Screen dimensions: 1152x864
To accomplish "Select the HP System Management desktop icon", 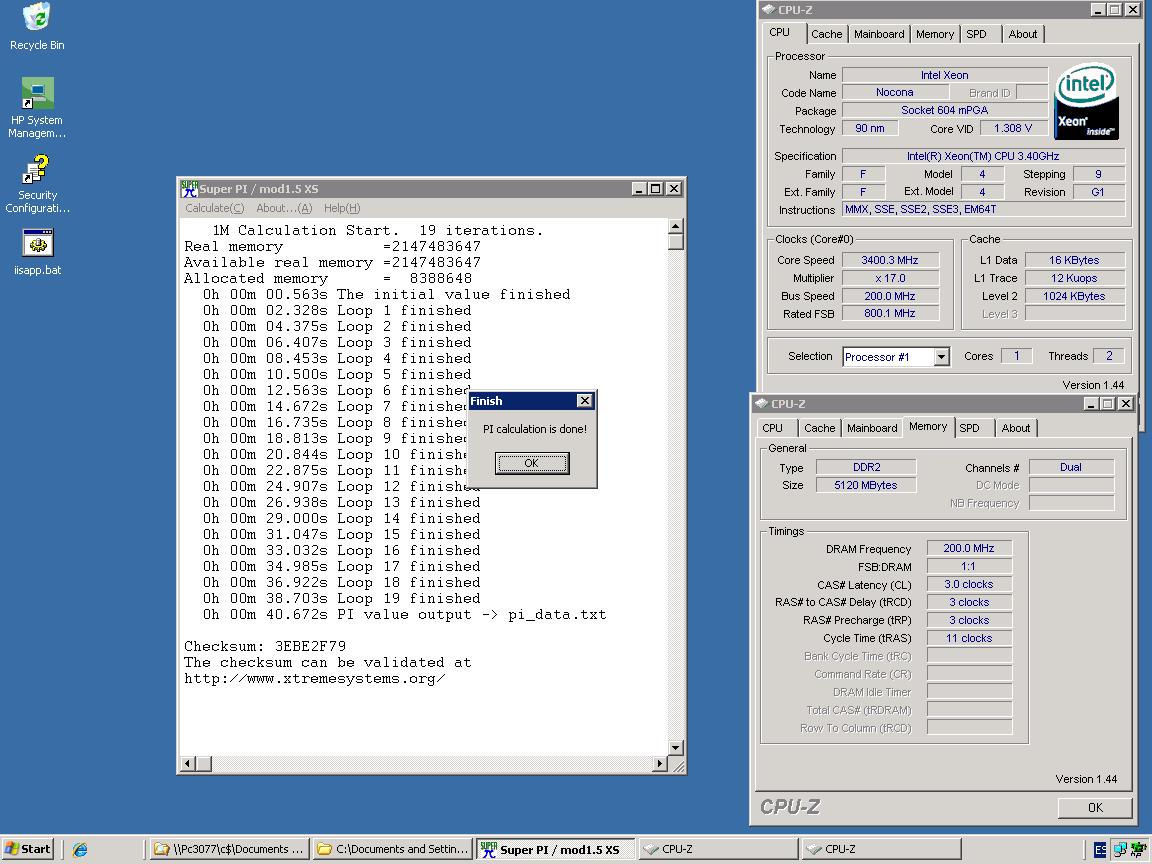I will tap(37, 107).
